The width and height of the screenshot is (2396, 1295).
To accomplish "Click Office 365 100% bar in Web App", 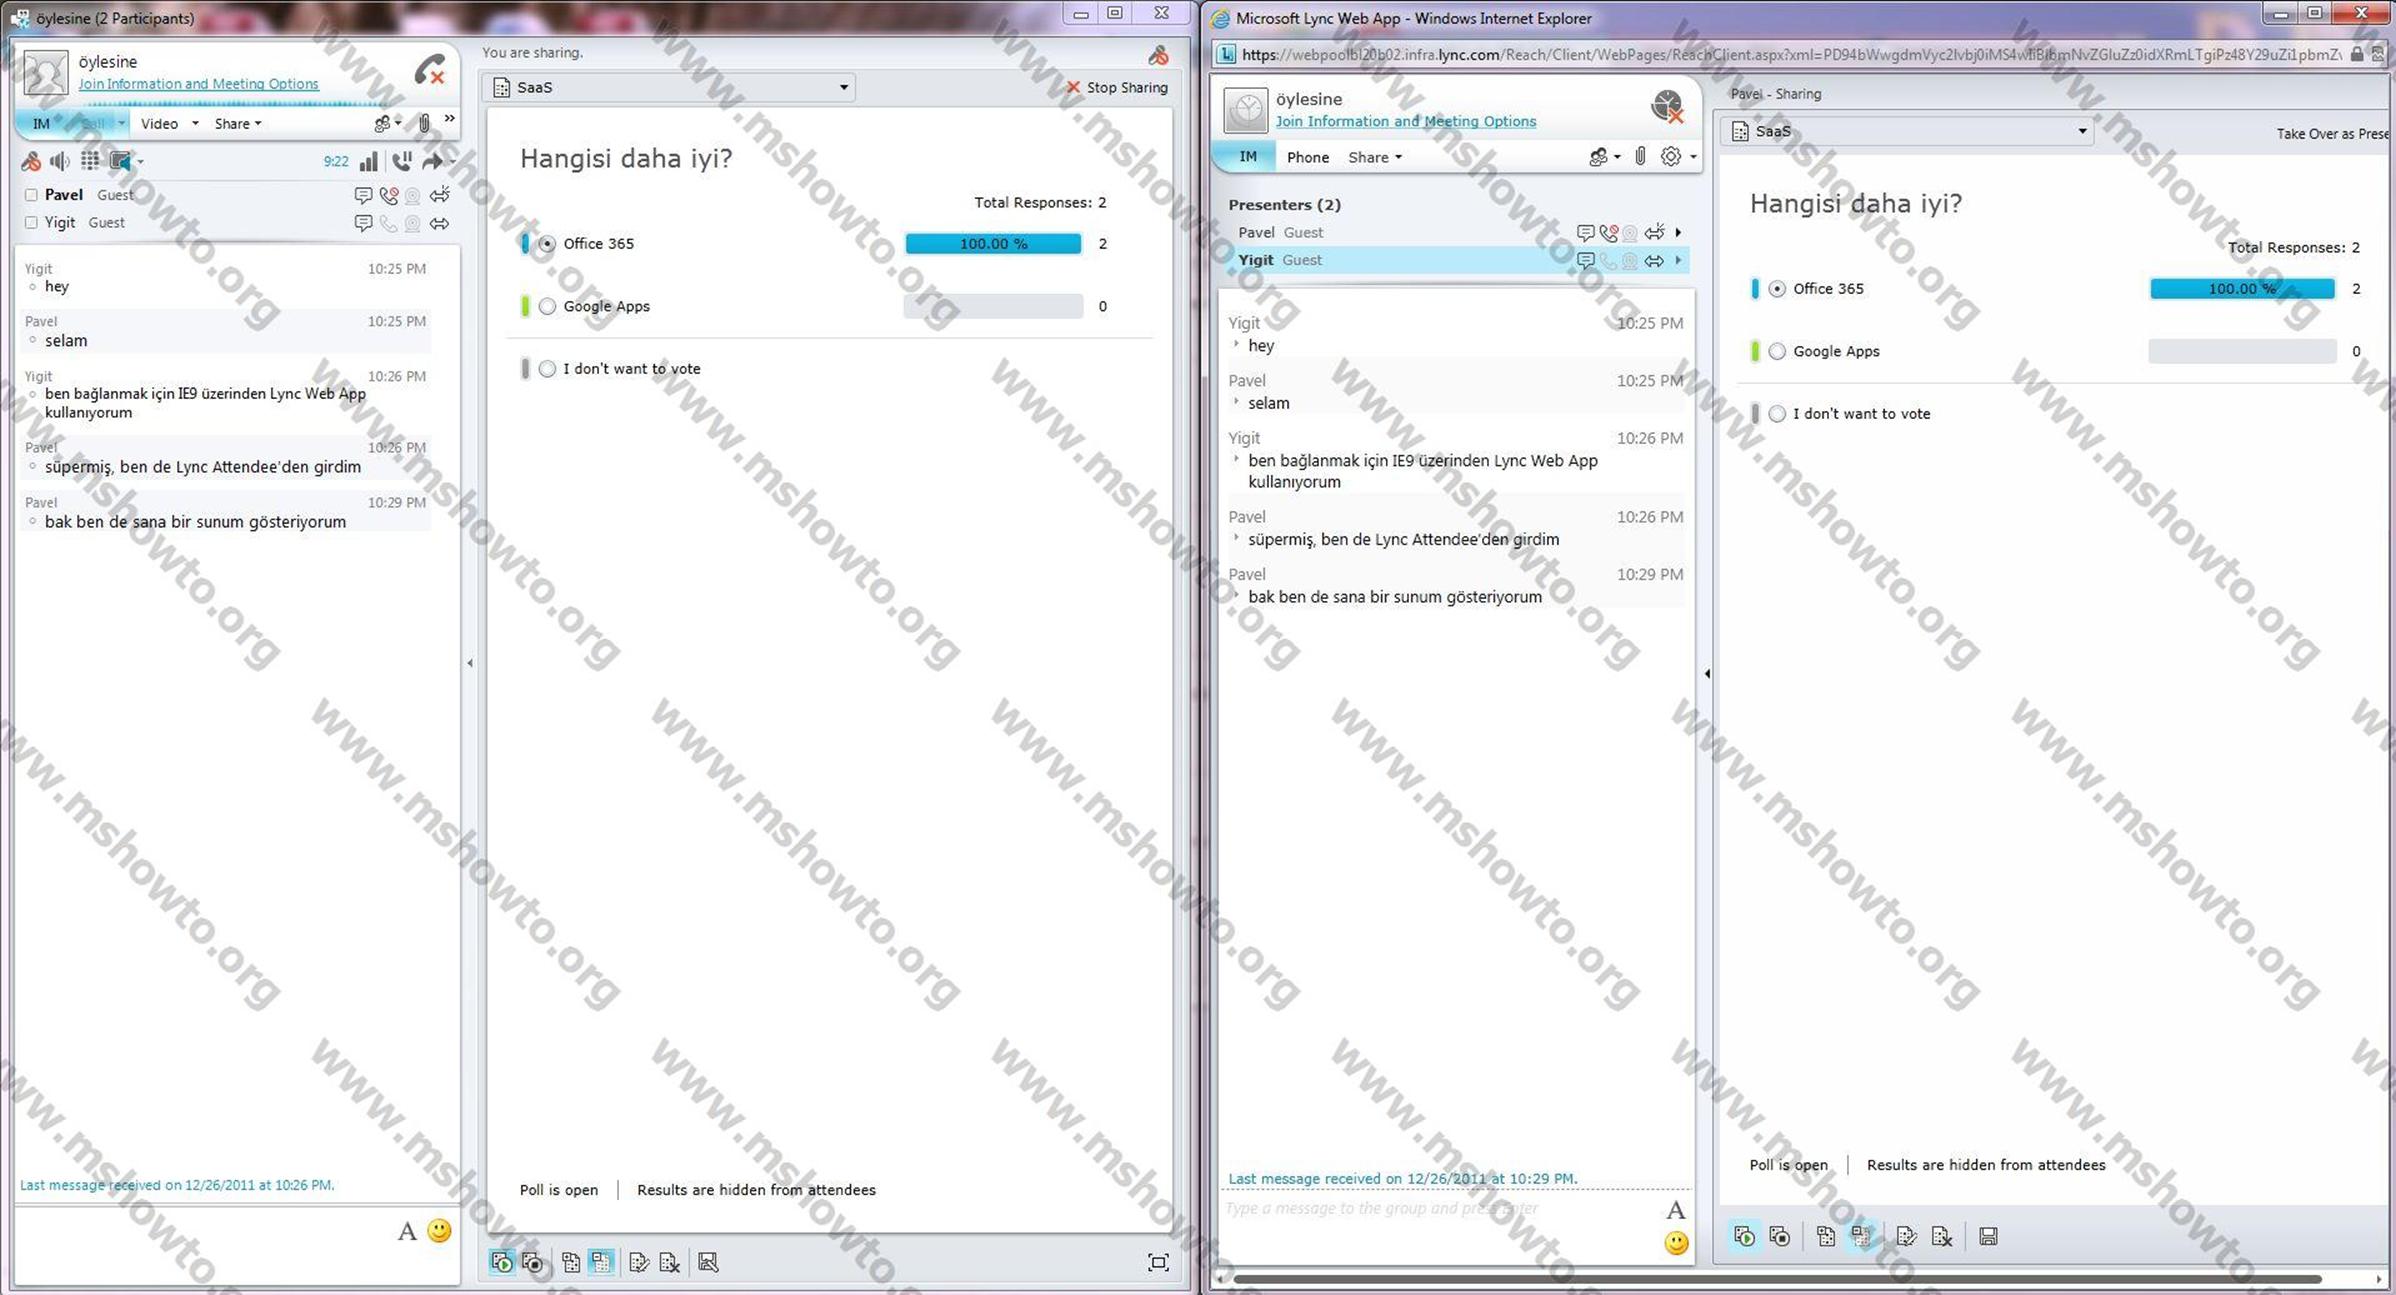I will (2242, 289).
